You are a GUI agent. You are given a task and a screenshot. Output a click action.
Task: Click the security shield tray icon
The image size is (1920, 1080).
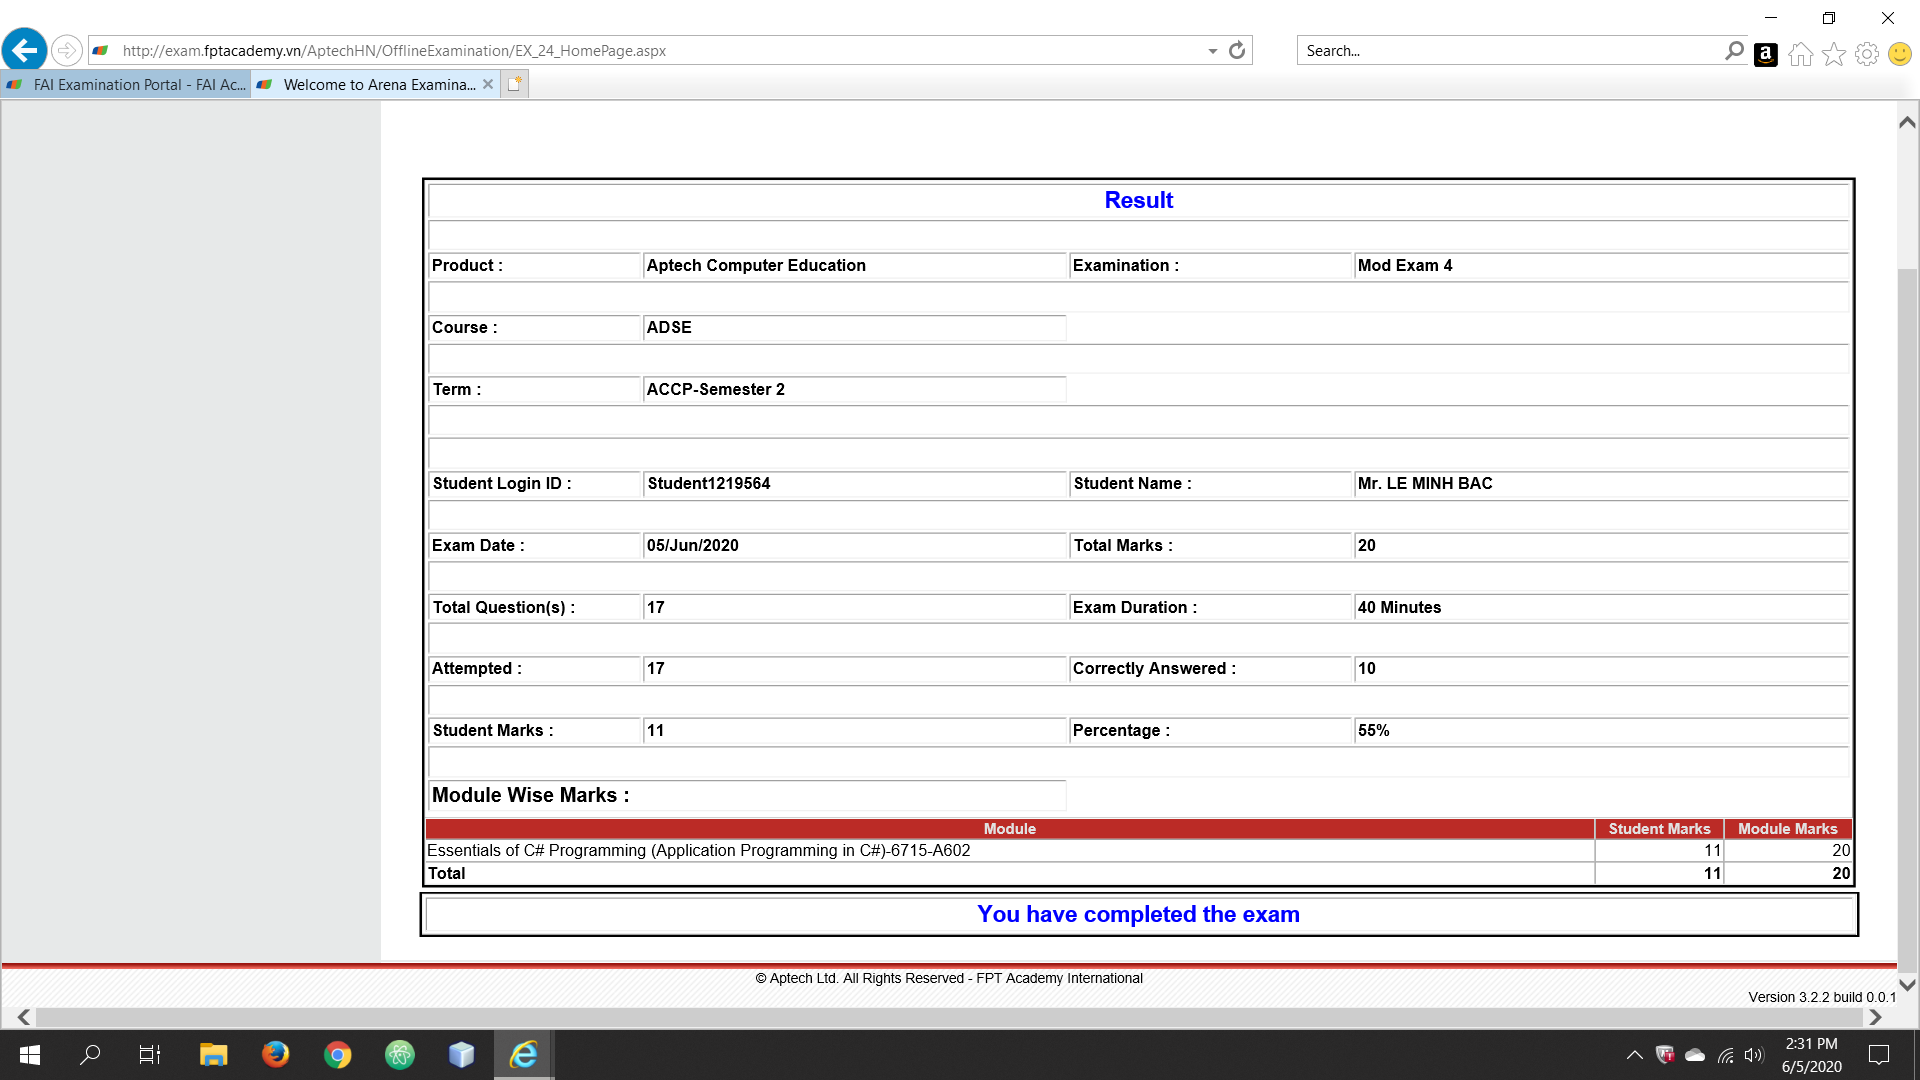[x=1665, y=1055]
